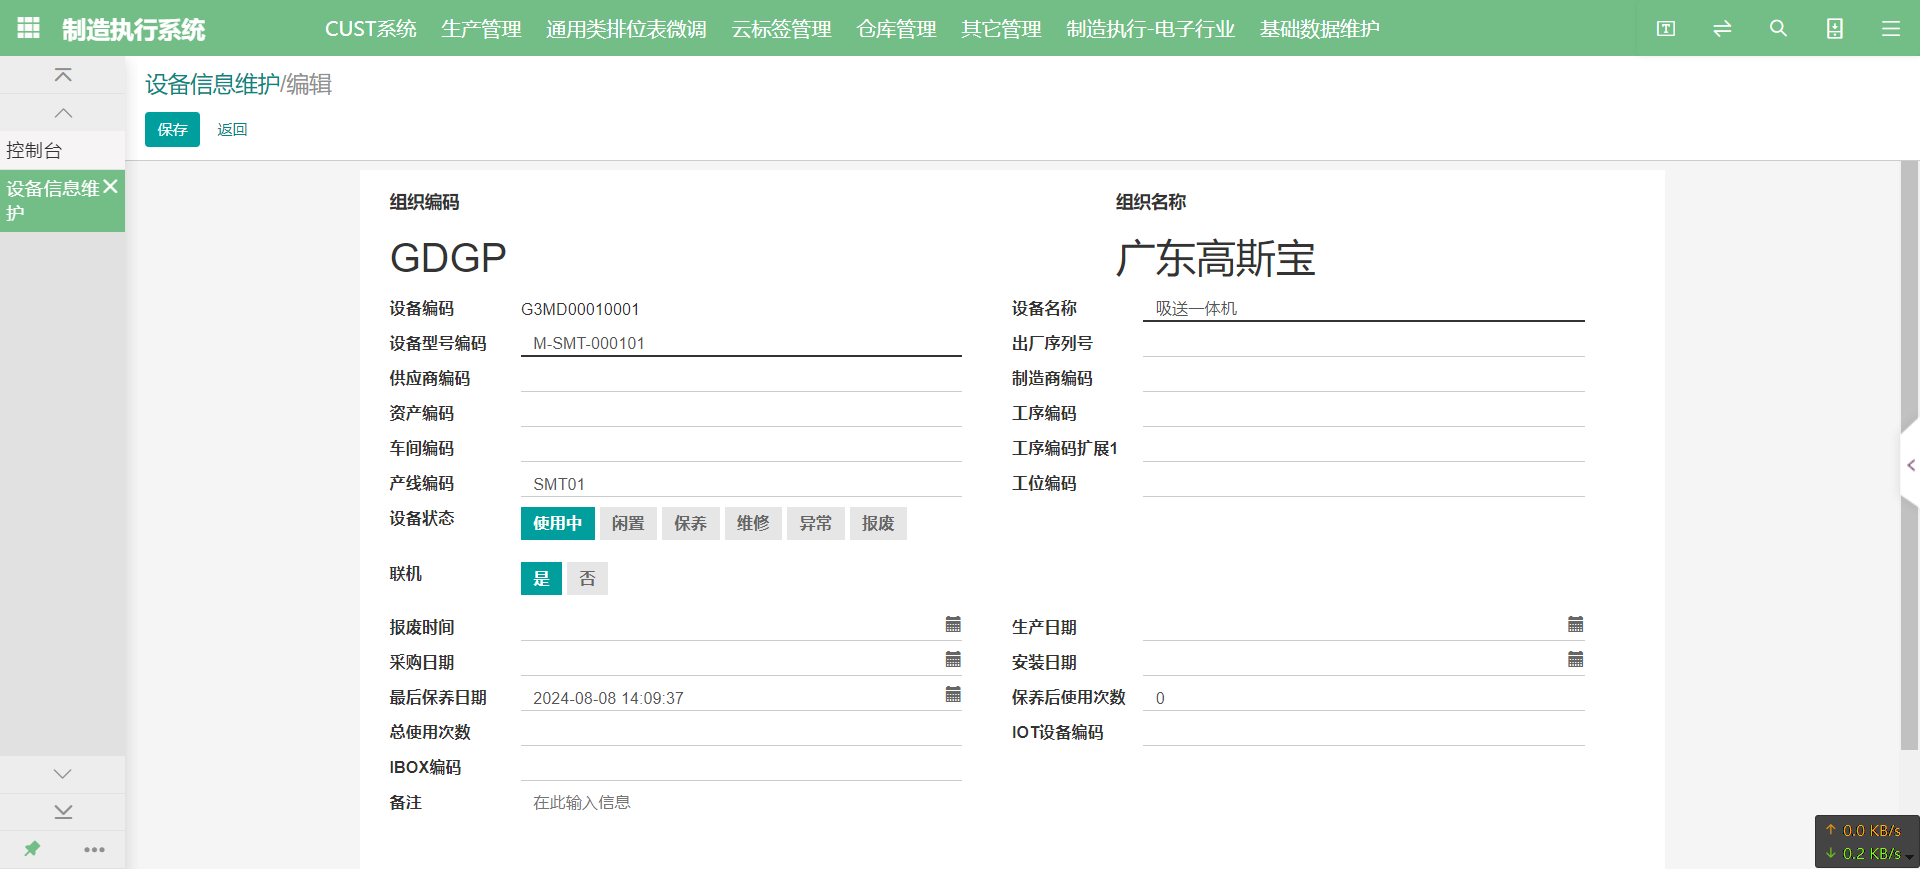Viewport: 1920px width, 869px height.
Task: Click the 工序编码扩展1 input field
Action: (x=1364, y=448)
